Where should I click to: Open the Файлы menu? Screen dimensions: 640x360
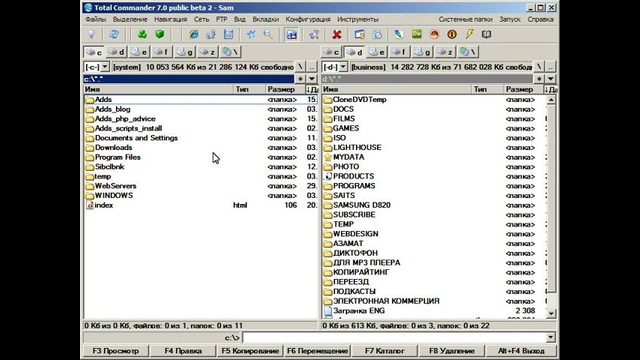[96, 19]
